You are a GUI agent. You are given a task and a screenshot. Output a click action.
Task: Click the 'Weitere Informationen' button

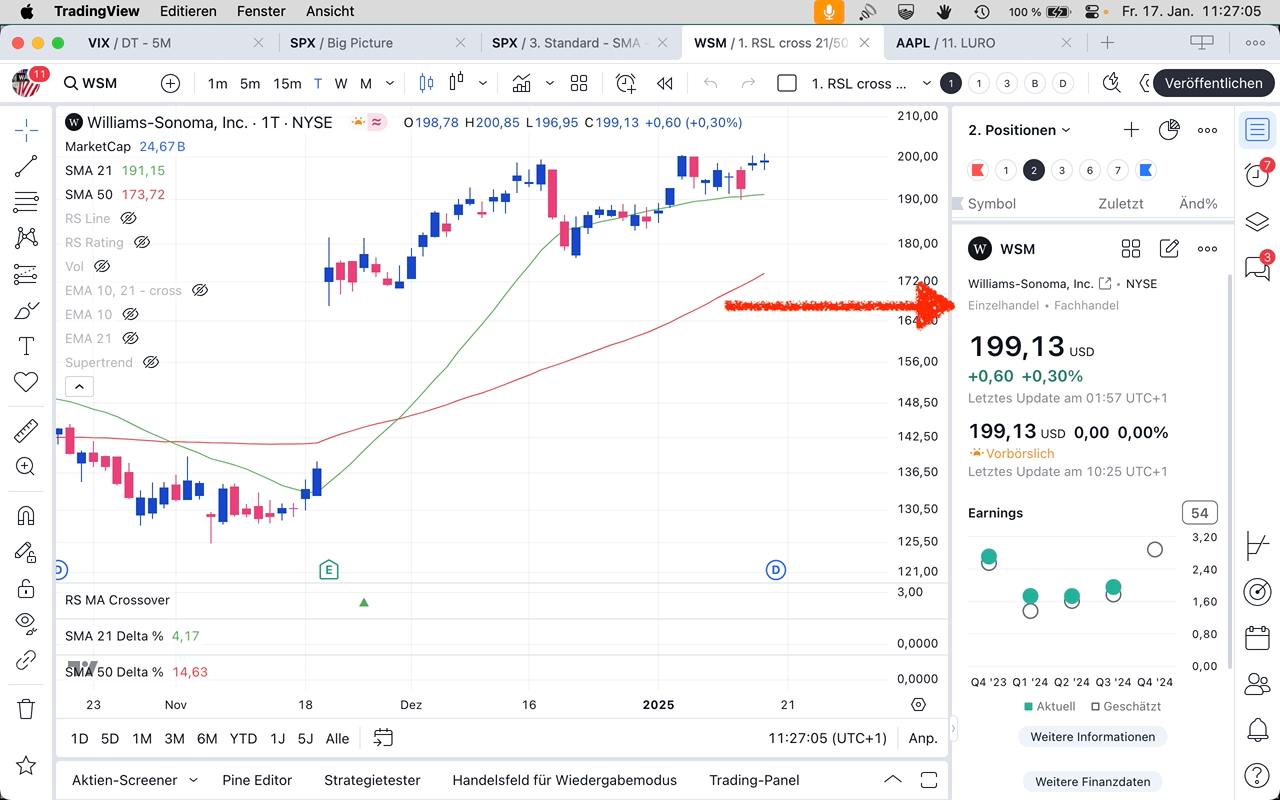point(1092,737)
